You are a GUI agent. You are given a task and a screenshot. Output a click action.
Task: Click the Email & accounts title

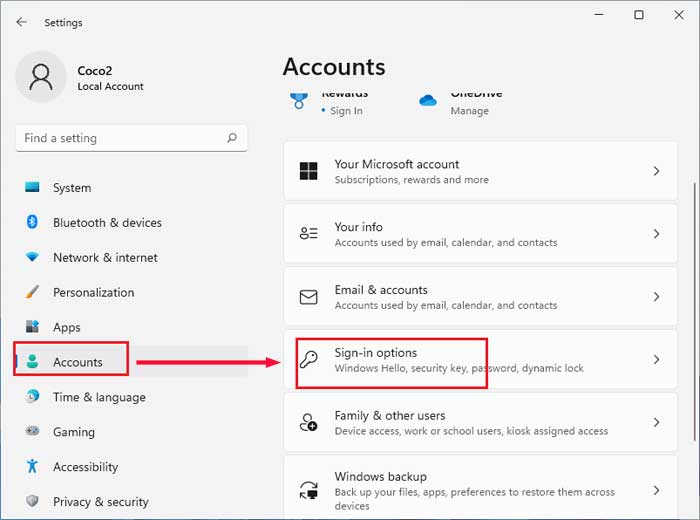click(381, 290)
